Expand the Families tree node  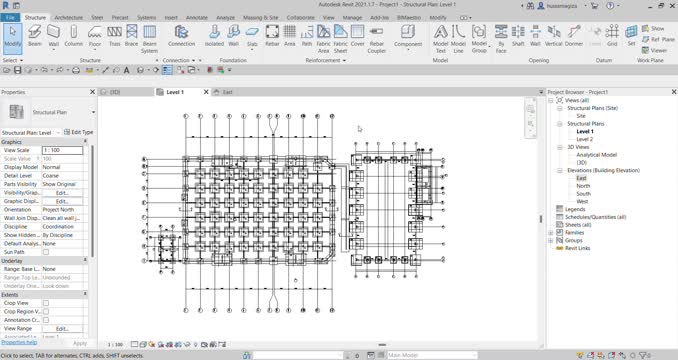[551, 233]
